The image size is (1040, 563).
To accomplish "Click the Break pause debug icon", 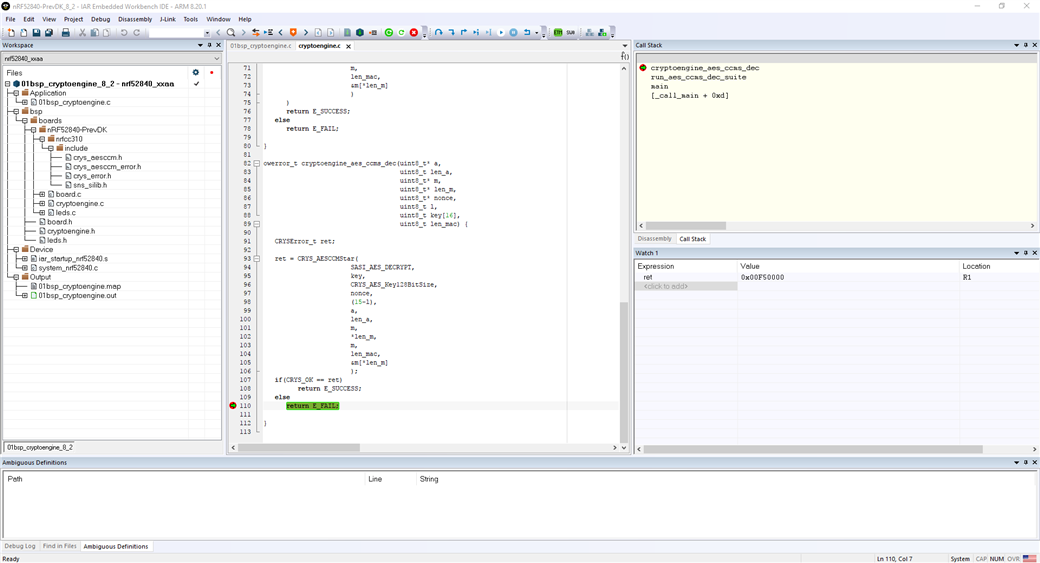I will tap(513, 32).
